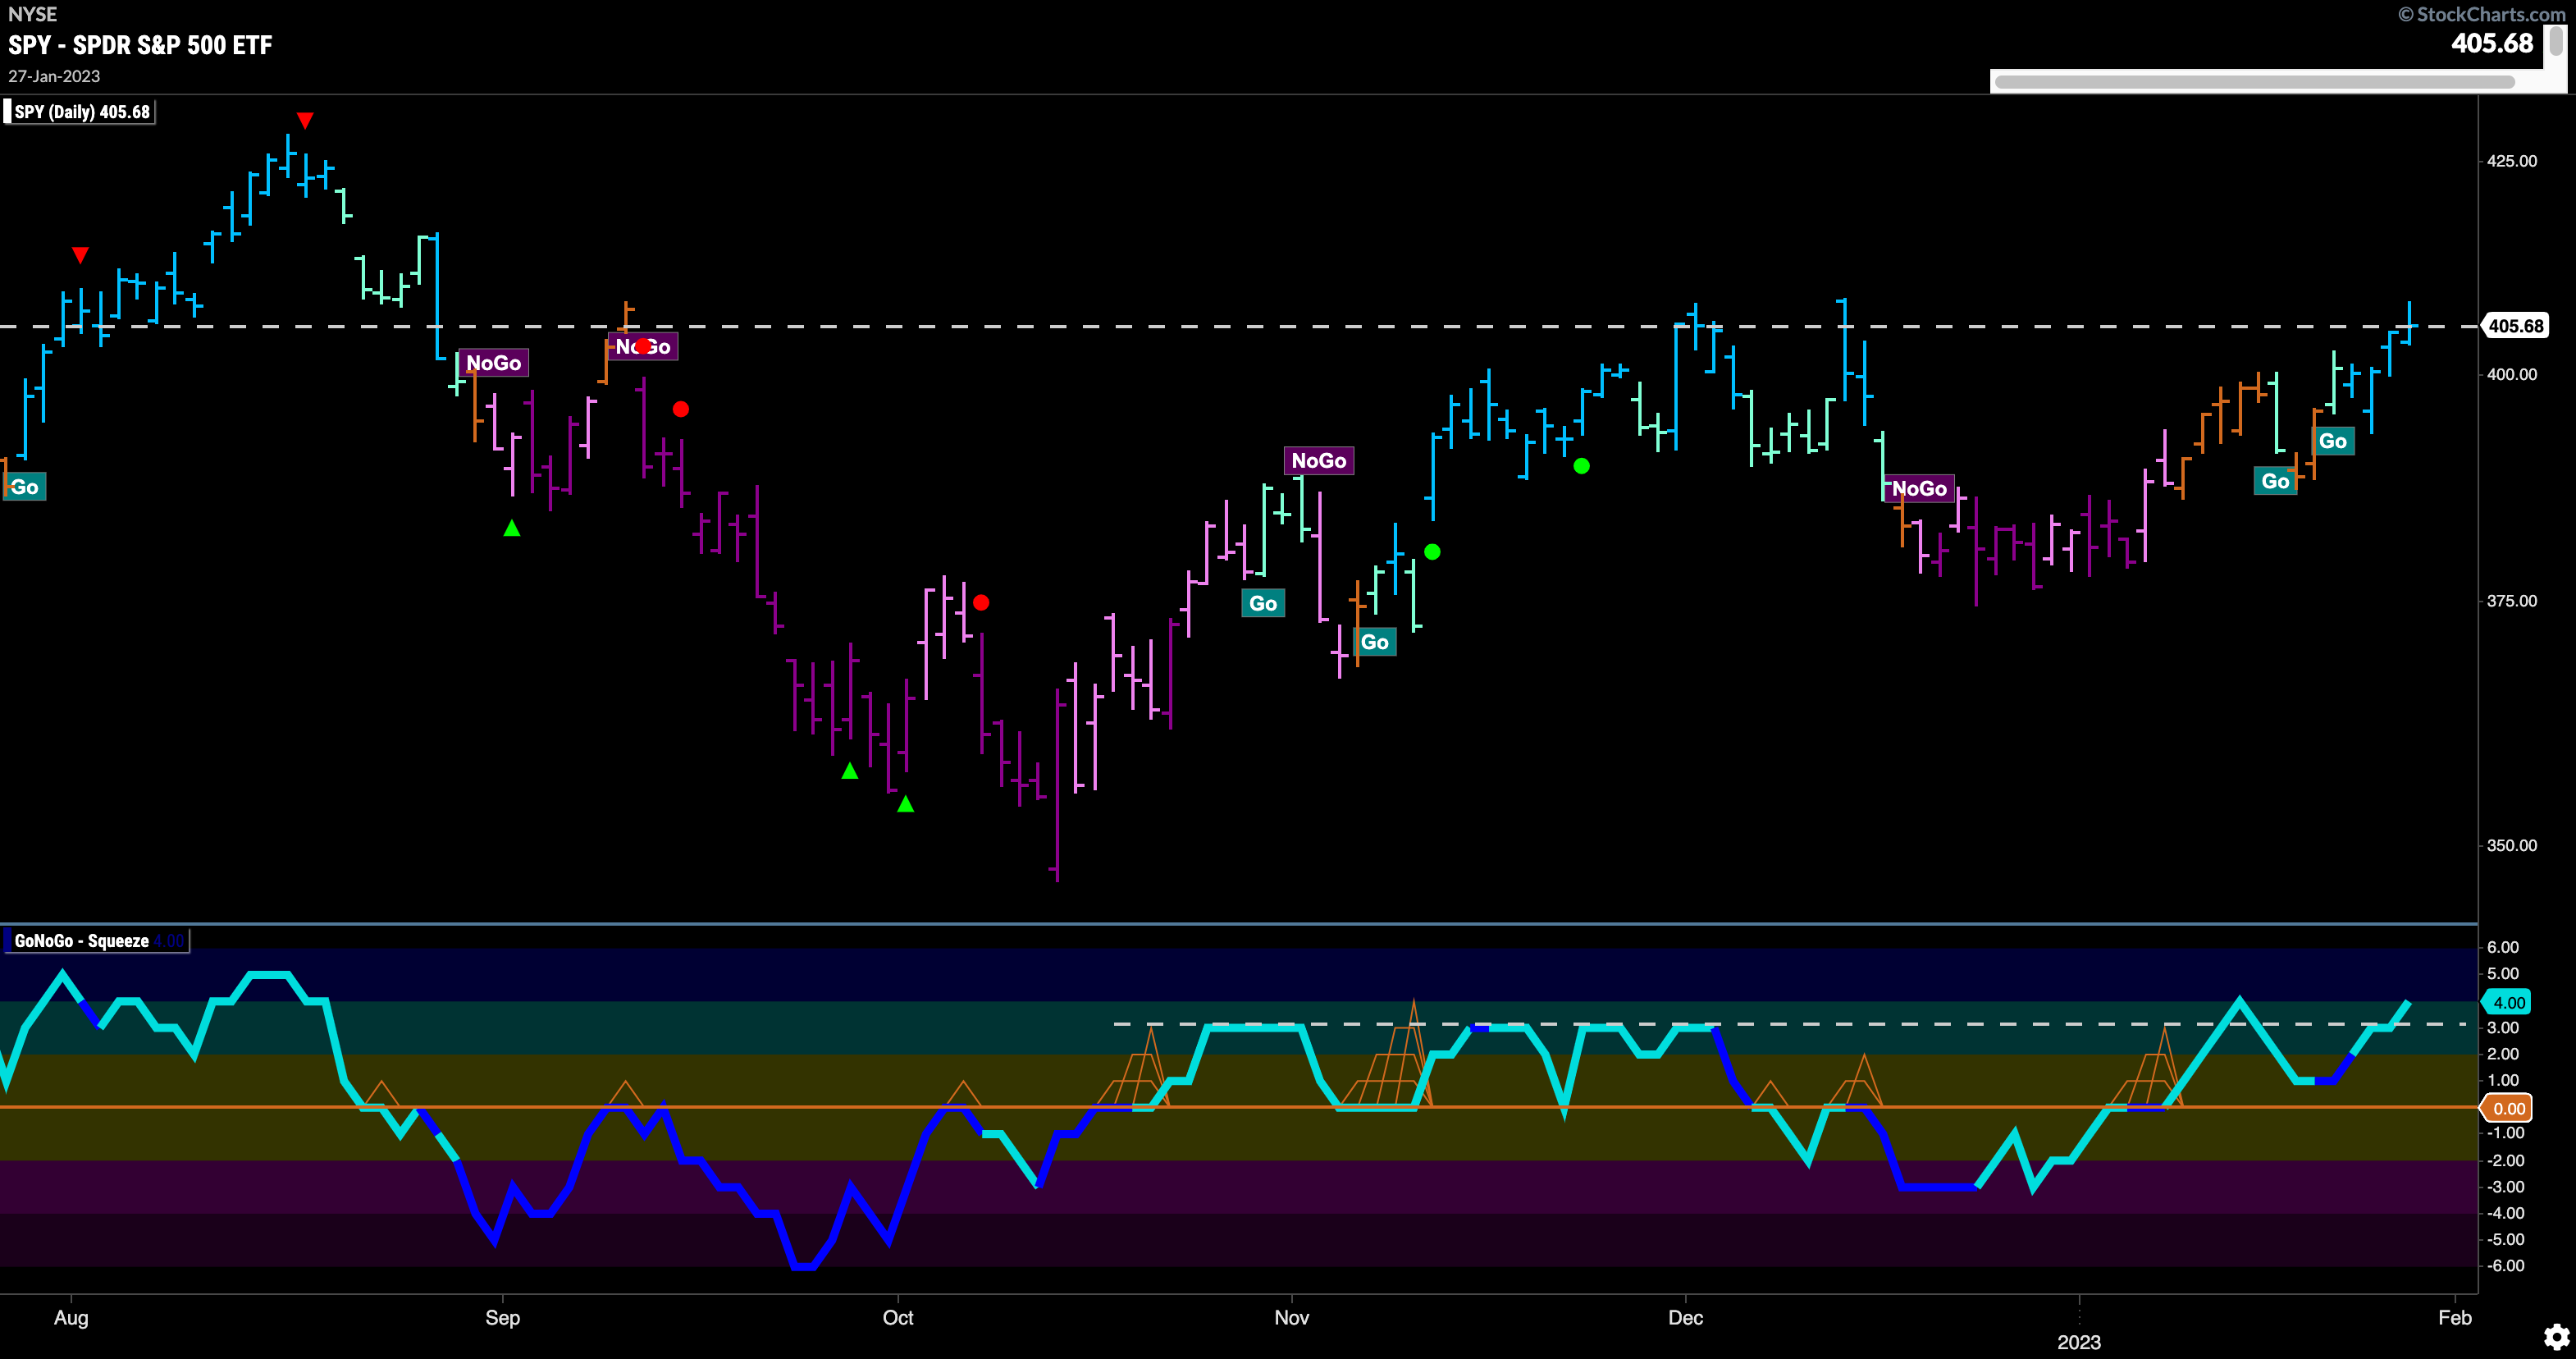2576x1359 pixels.
Task: Click the green dot in late November
Action: coord(1581,466)
